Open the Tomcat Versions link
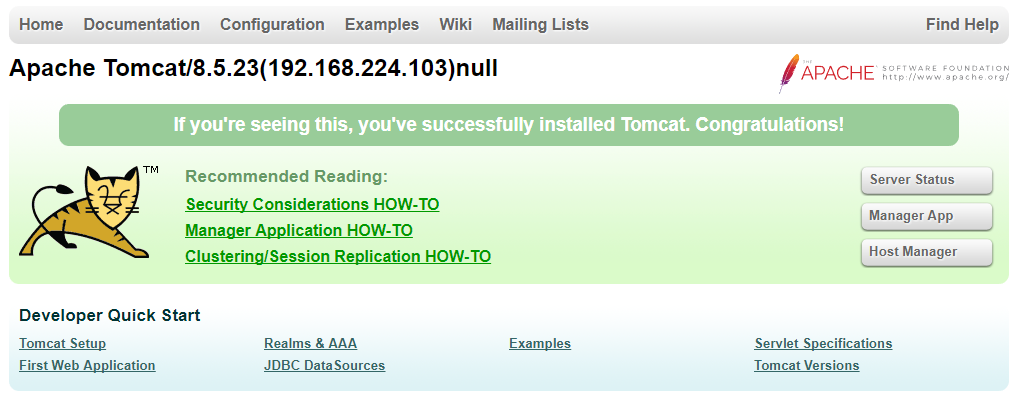The height and width of the screenshot is (403, 1020). pos(807,365)
